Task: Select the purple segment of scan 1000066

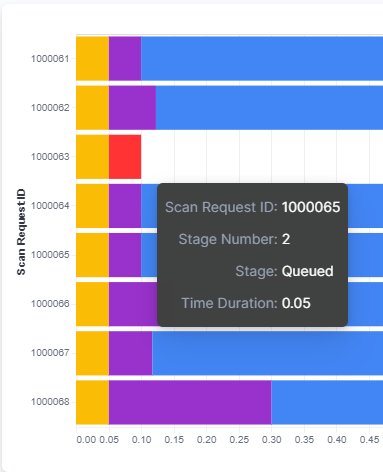Action: click(x=133, y=304)
